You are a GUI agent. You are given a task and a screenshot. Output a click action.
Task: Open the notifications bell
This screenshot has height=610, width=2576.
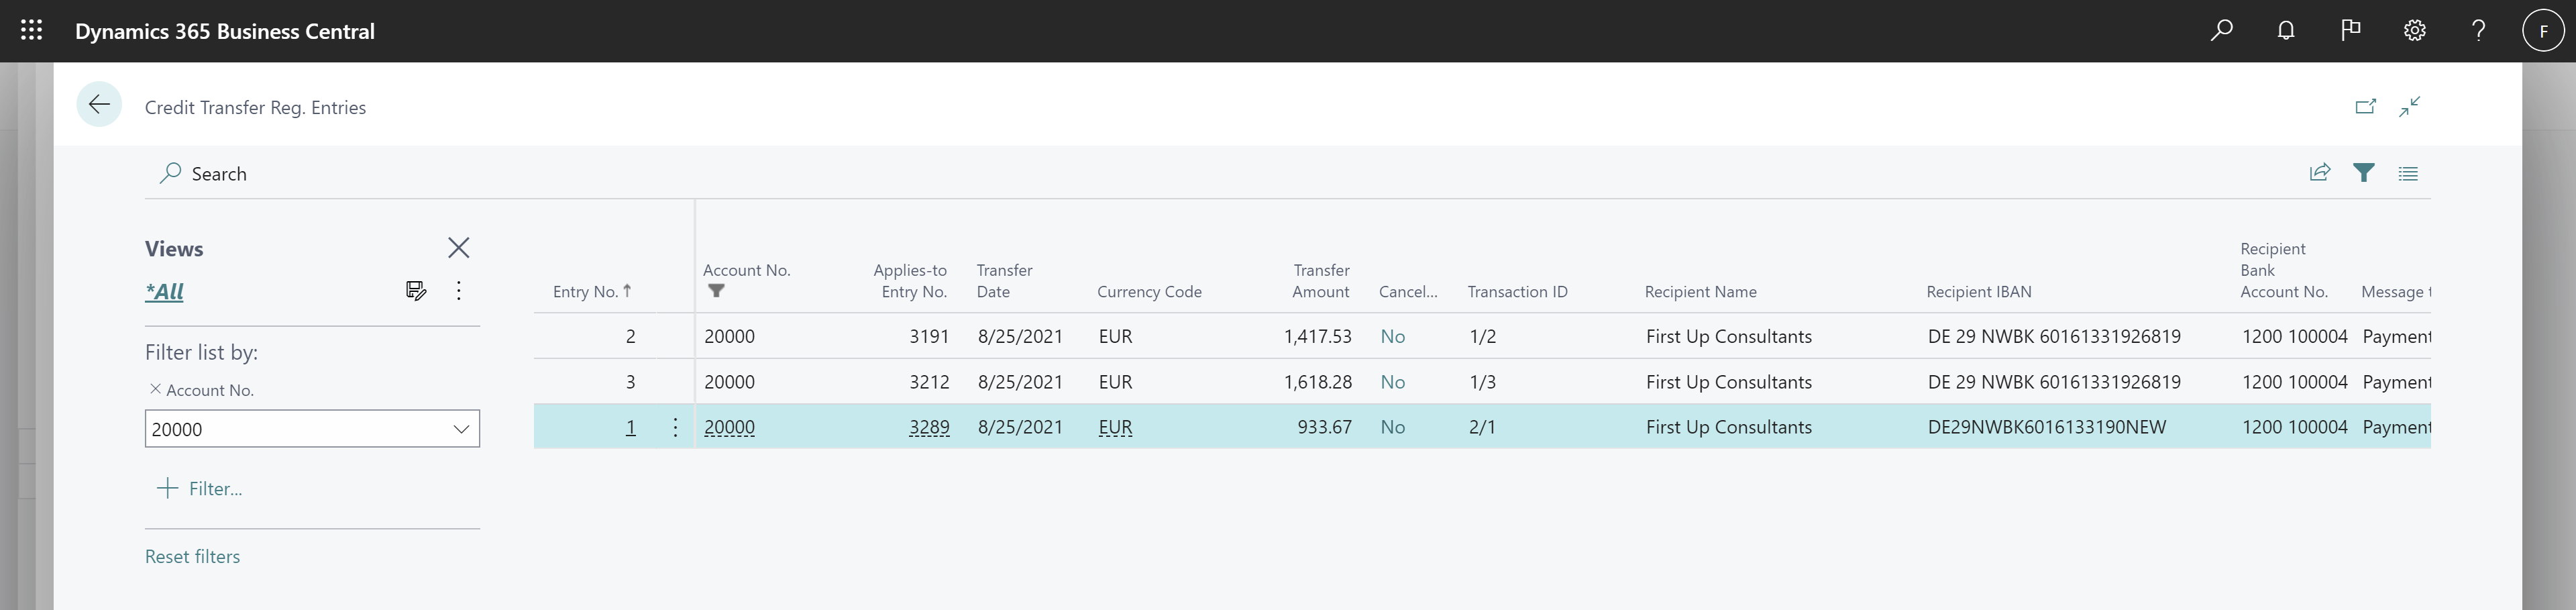coord(2286,30)
